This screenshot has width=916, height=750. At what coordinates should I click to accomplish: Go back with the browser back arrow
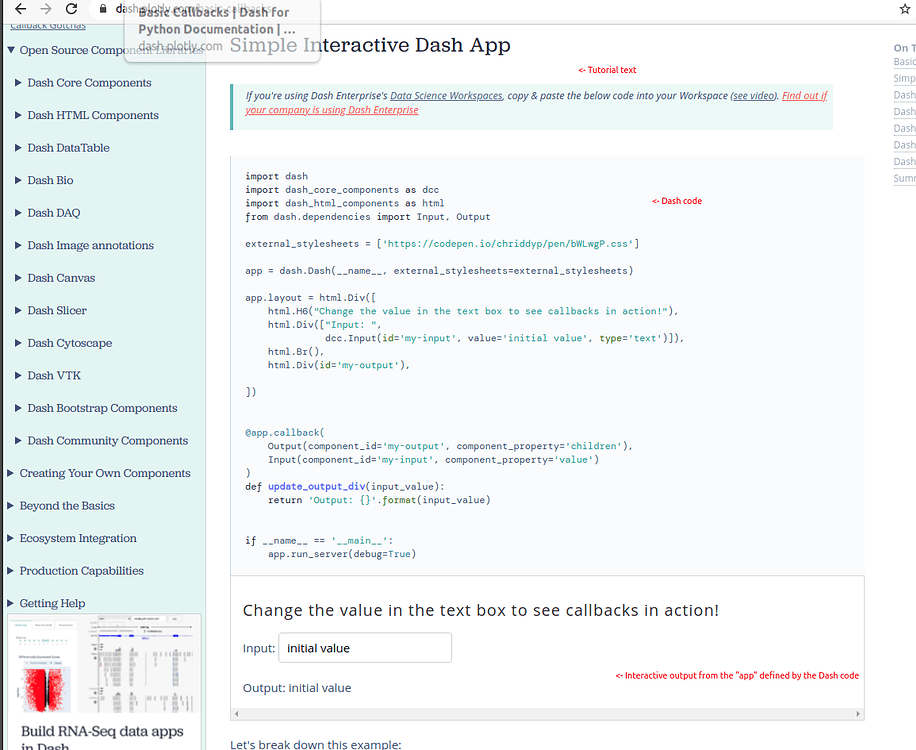click(x=20, y=9)
